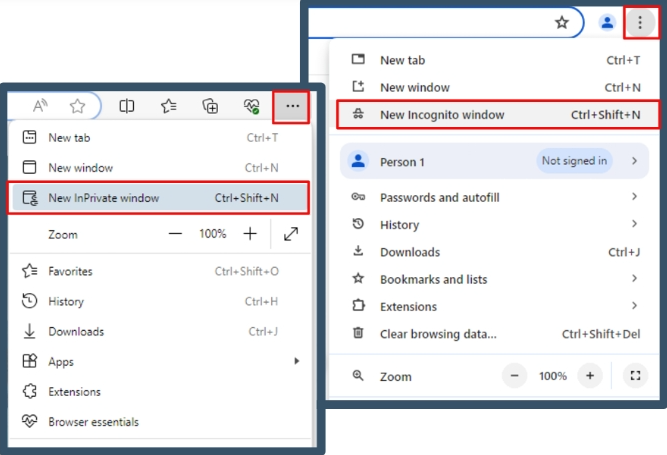667x455 pixels.
Task: Add page to favorites in Edge address bar
Action: click(77, 106)
